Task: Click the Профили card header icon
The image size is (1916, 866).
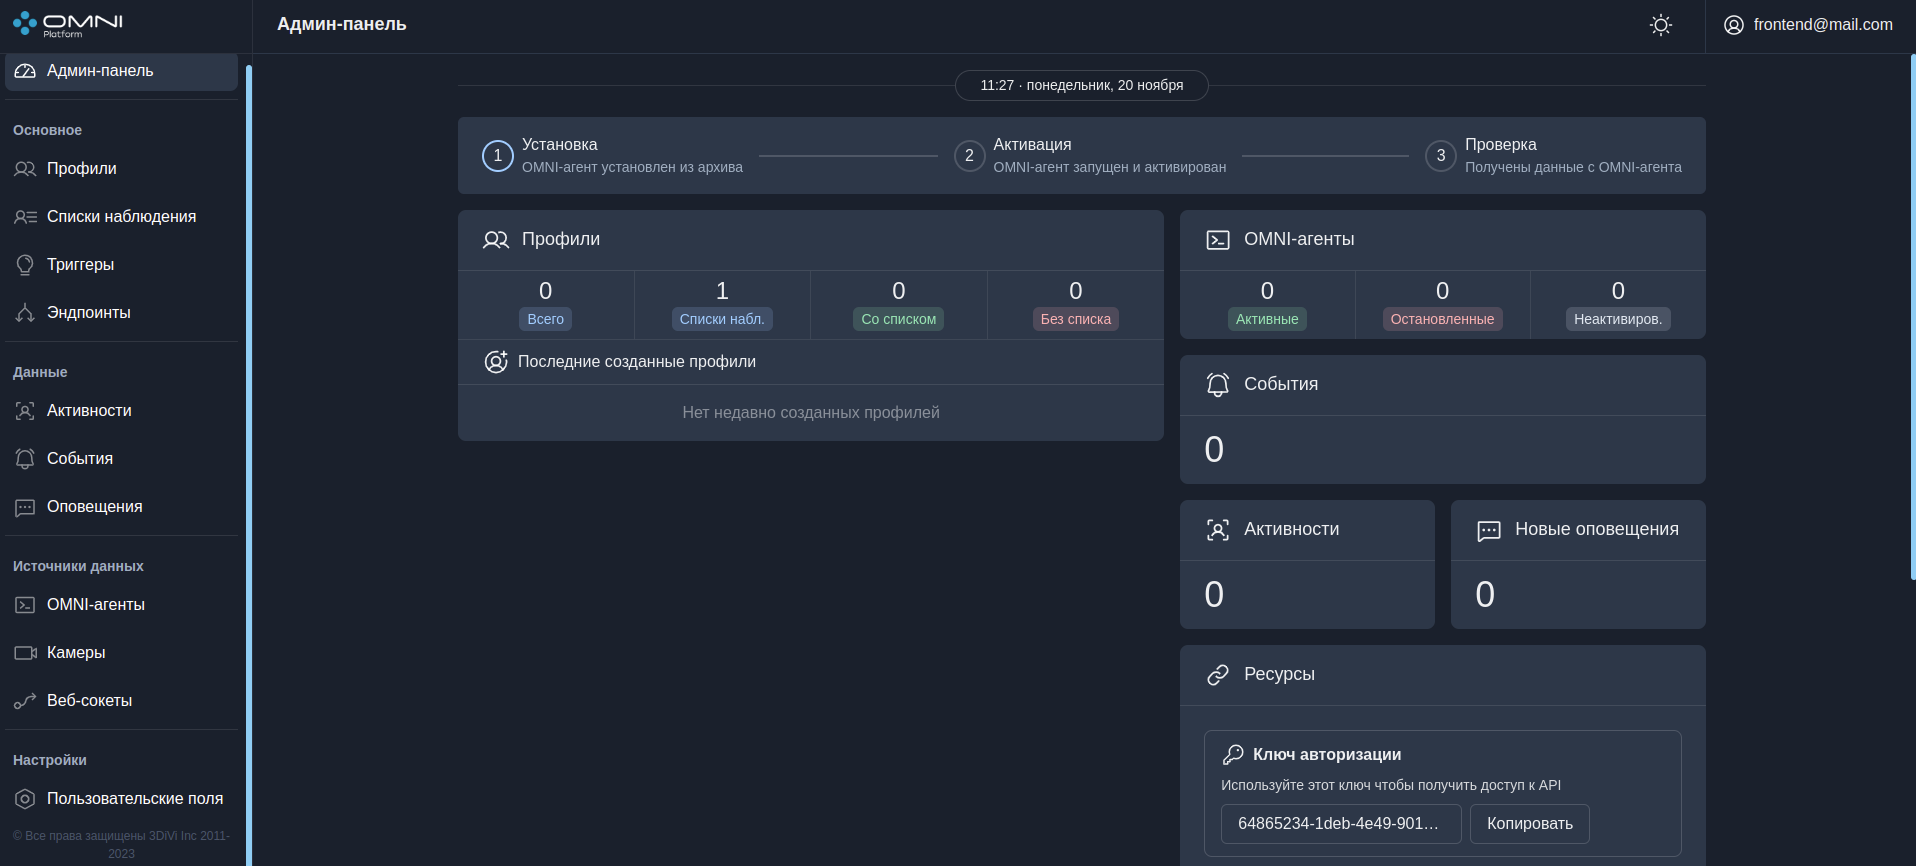Action: point(496,240)
